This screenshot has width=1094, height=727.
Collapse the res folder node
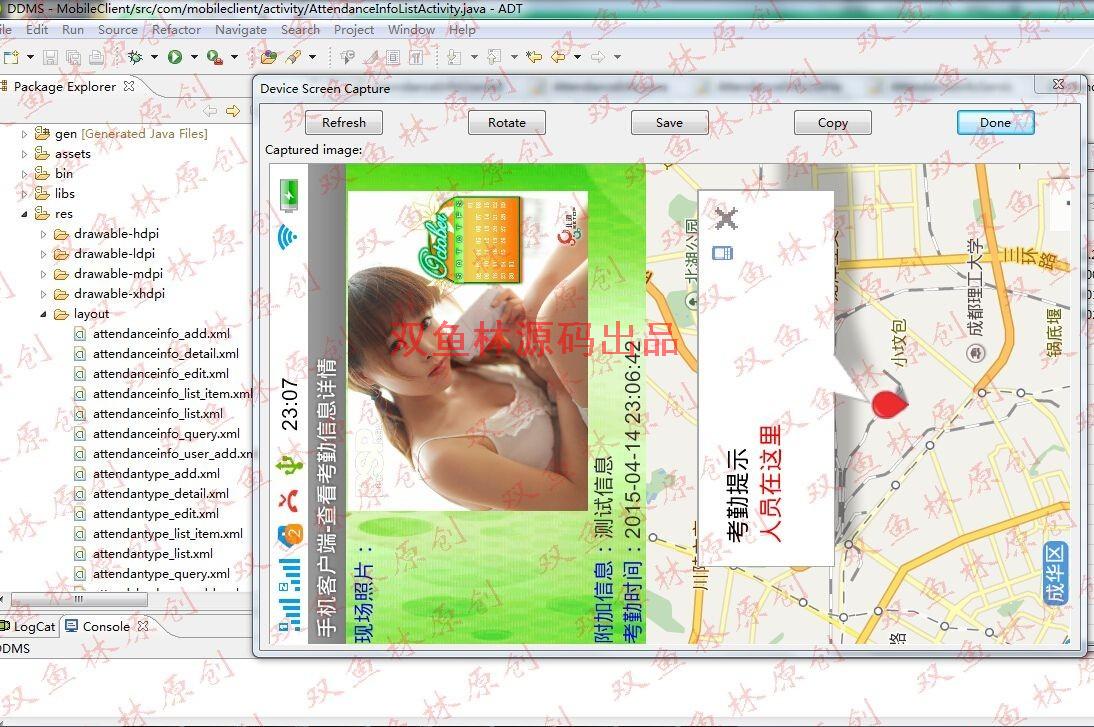[x=24, y=213]
